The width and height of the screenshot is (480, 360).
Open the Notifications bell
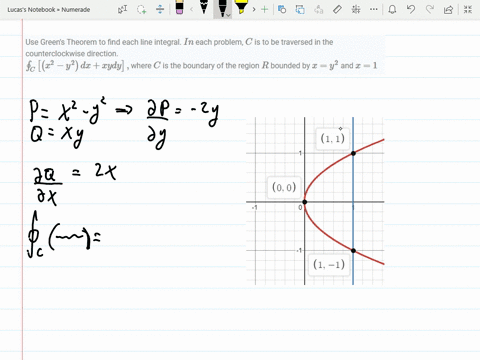coord(392,9)
